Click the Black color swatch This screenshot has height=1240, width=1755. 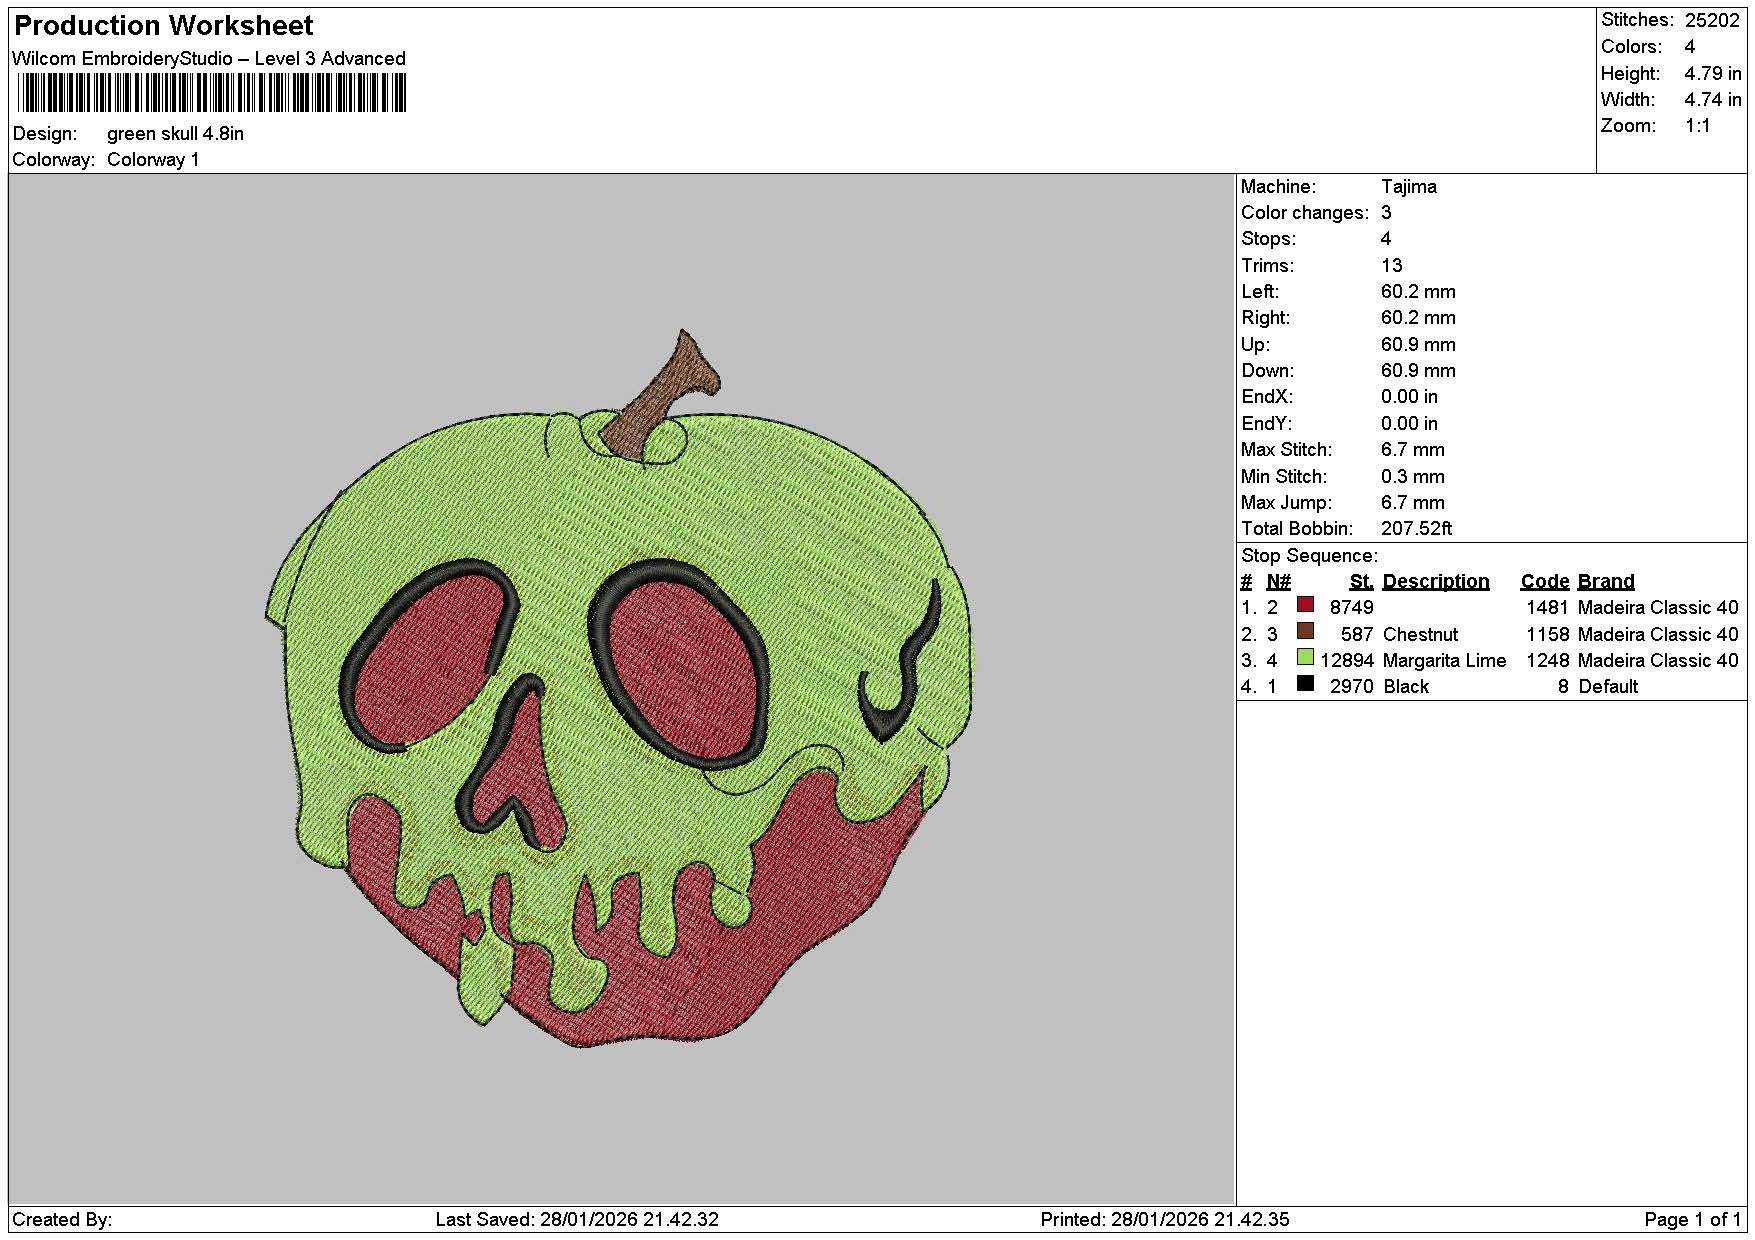click(x=1305, y=683)
